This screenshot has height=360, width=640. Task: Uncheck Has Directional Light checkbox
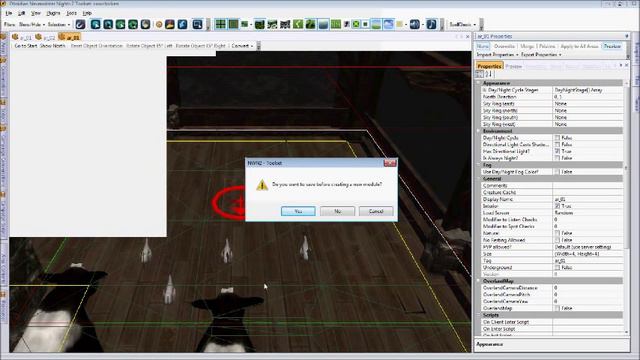[557, 151]
